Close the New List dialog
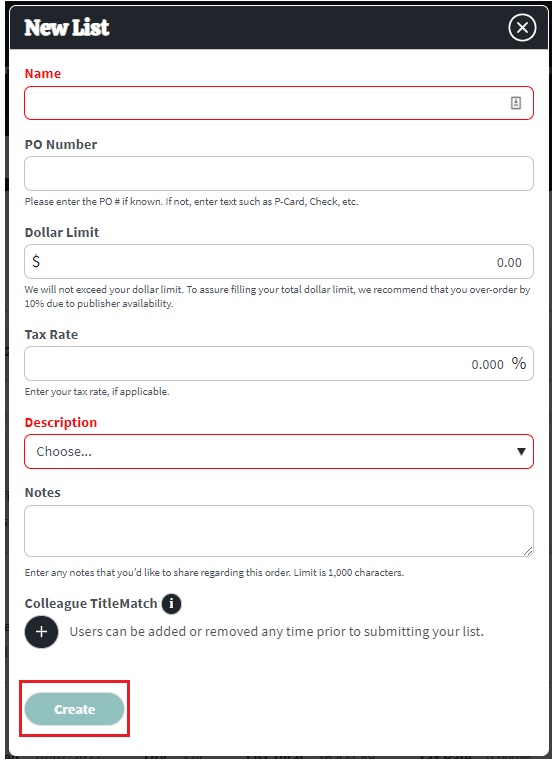 click(x=522, y=28)
